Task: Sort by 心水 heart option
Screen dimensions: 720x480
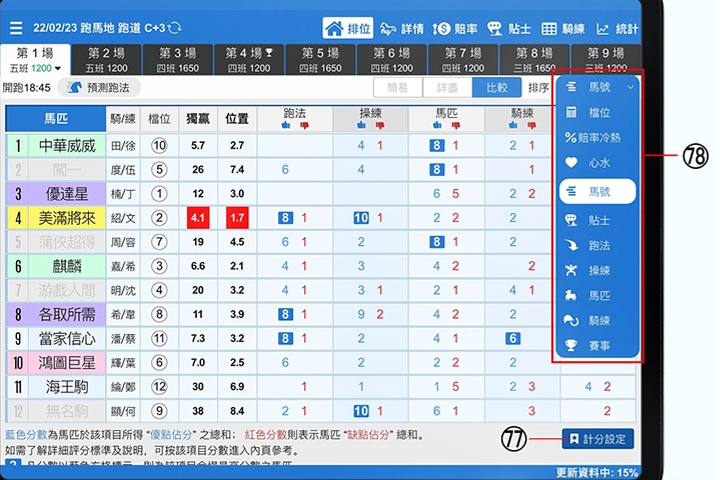Action: click(x=597, y=163)
